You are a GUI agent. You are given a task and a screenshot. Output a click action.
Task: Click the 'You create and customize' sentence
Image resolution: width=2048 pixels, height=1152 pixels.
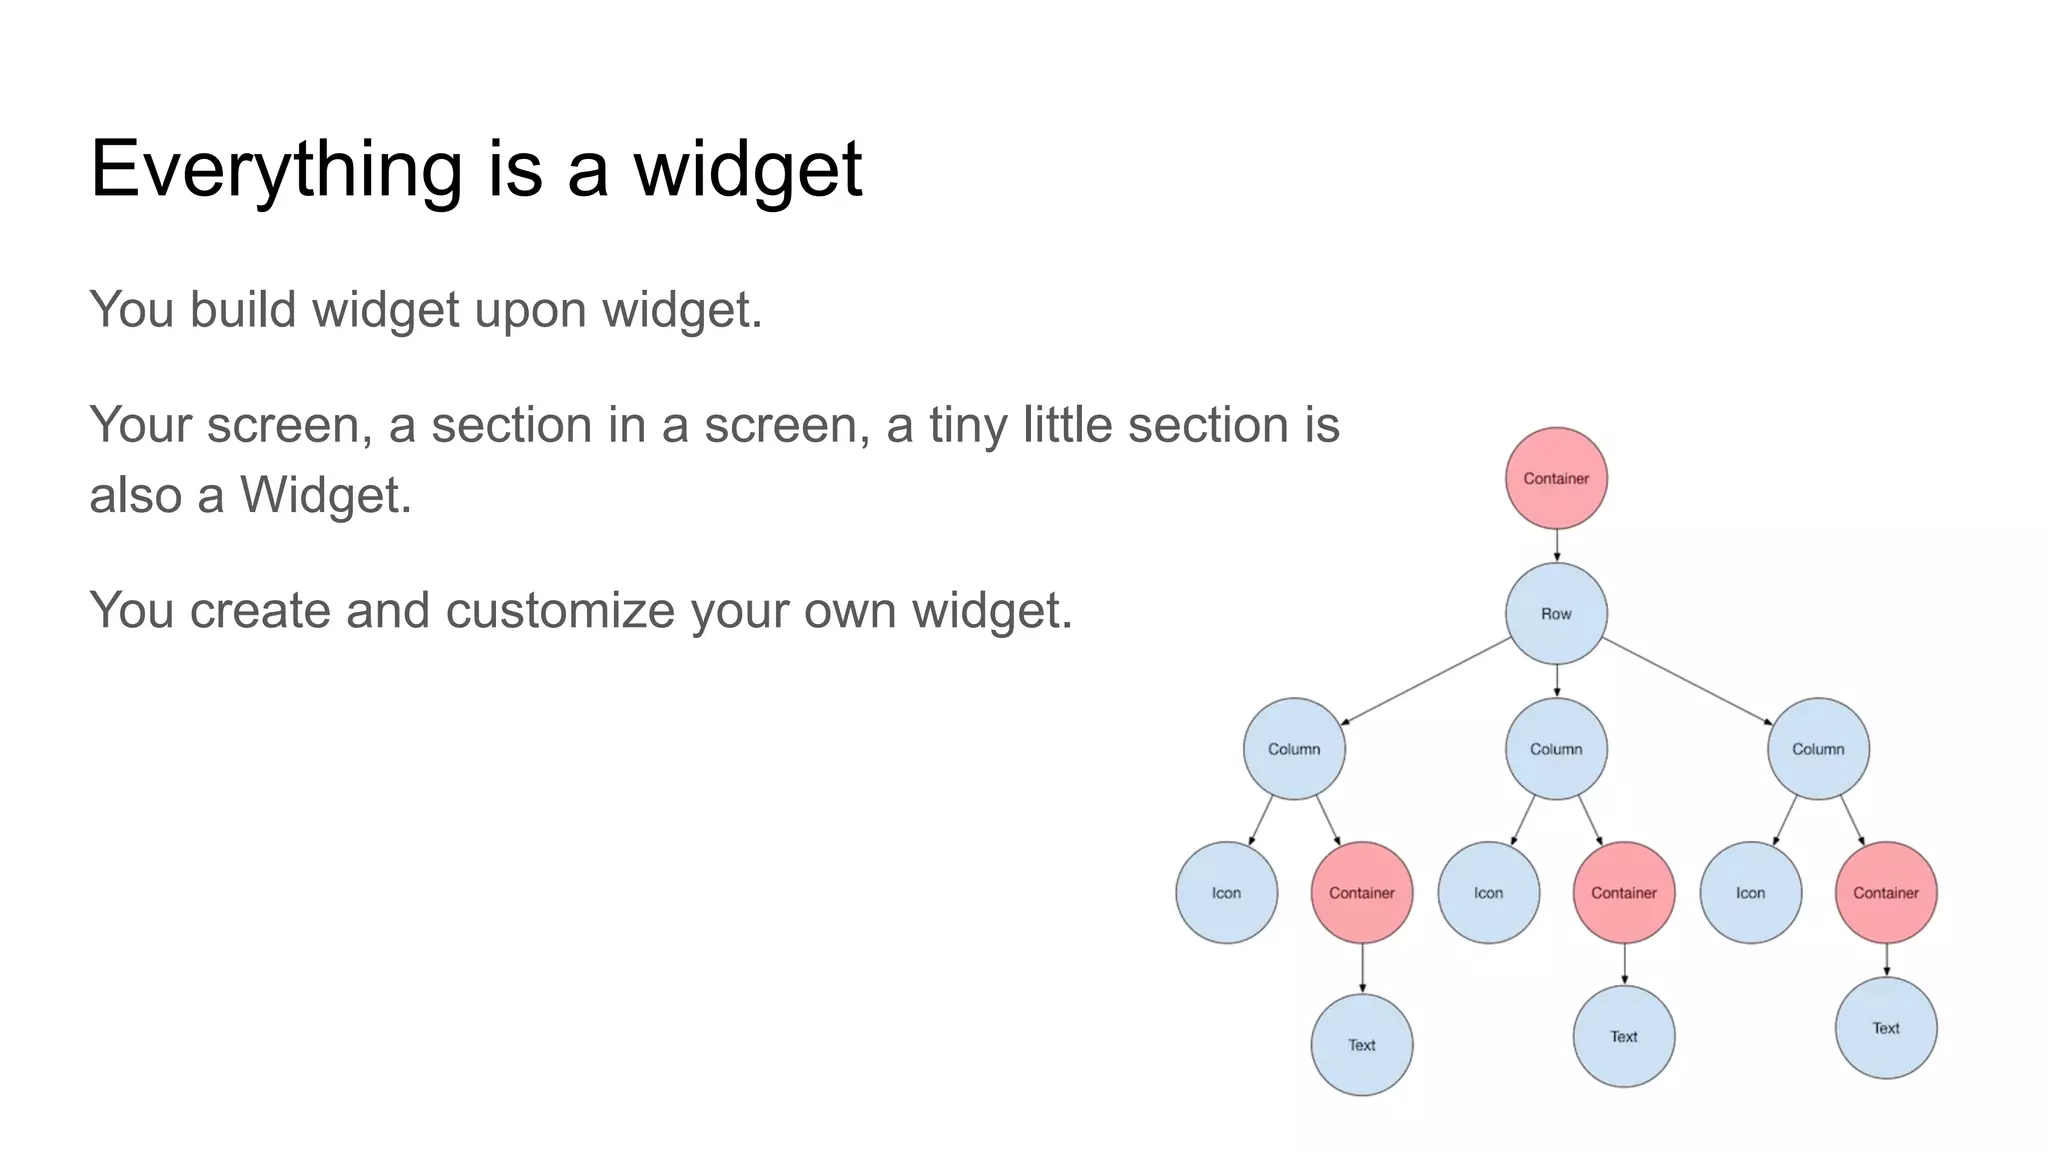point(581,609)
